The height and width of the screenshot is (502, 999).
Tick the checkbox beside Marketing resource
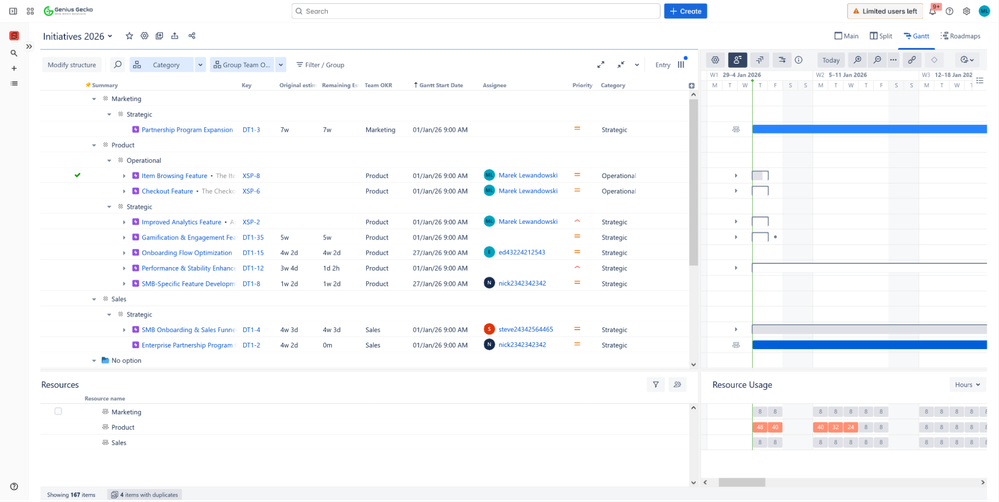[x=58, y=411]
